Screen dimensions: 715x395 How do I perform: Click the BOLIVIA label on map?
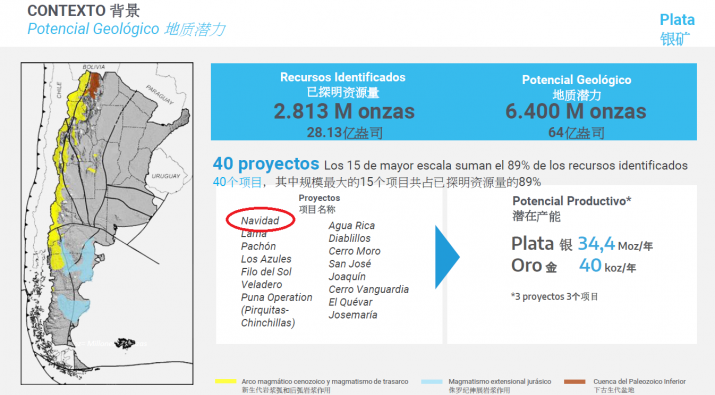[x=94, y=67]
